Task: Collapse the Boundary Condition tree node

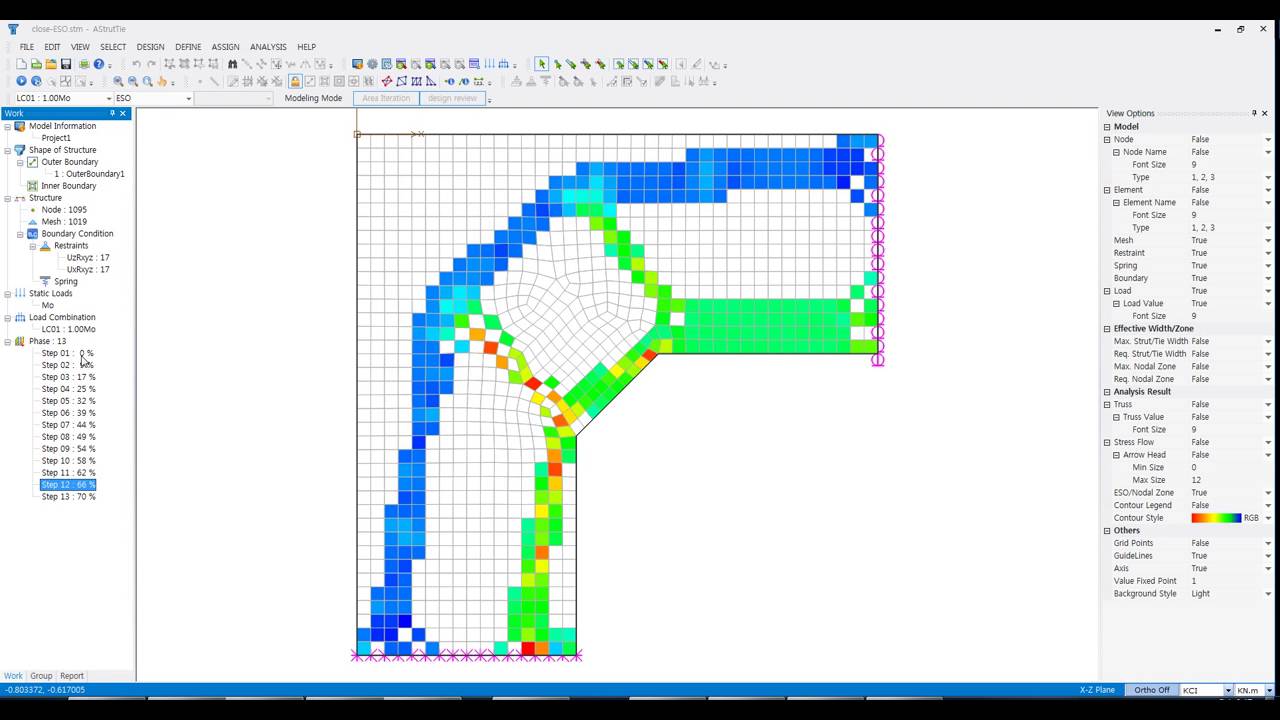Action: [x=20, y=234]
